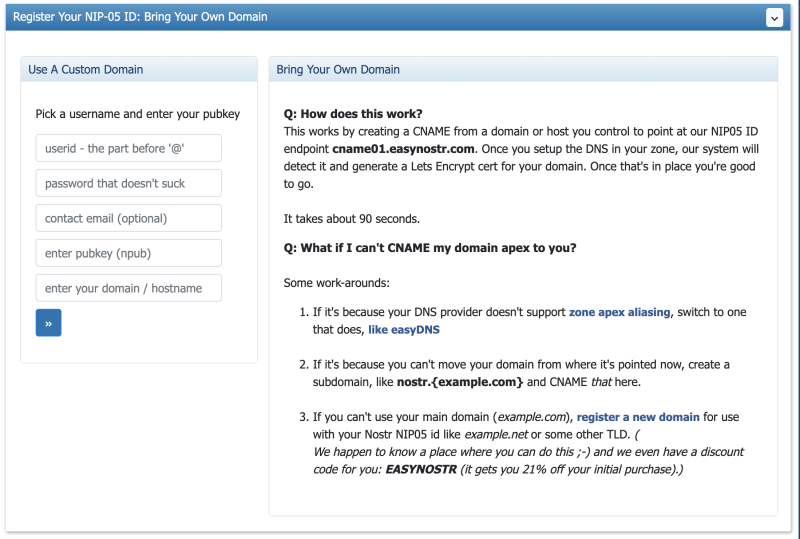Open the register a new domain link
The height and width of the screenshot is (539, 800).
[x=638, y=417]
